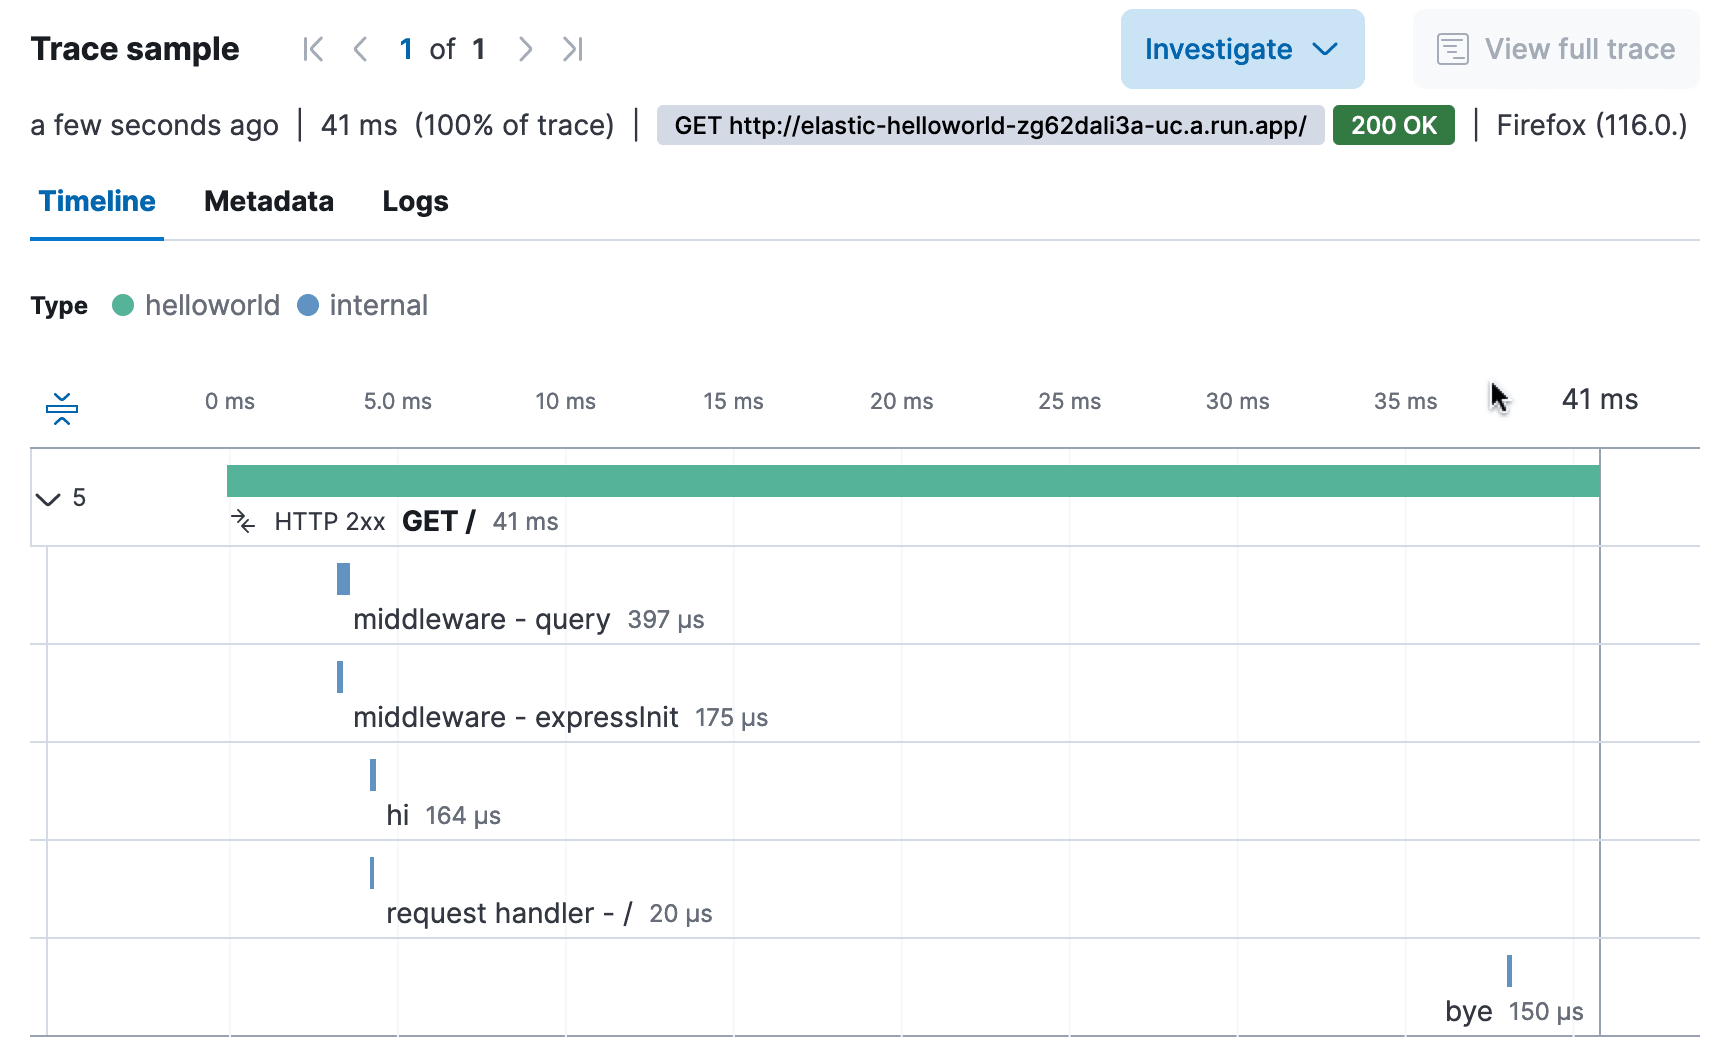Go to next trace sample
1725x1056 pixels.
tap(525, 49)
